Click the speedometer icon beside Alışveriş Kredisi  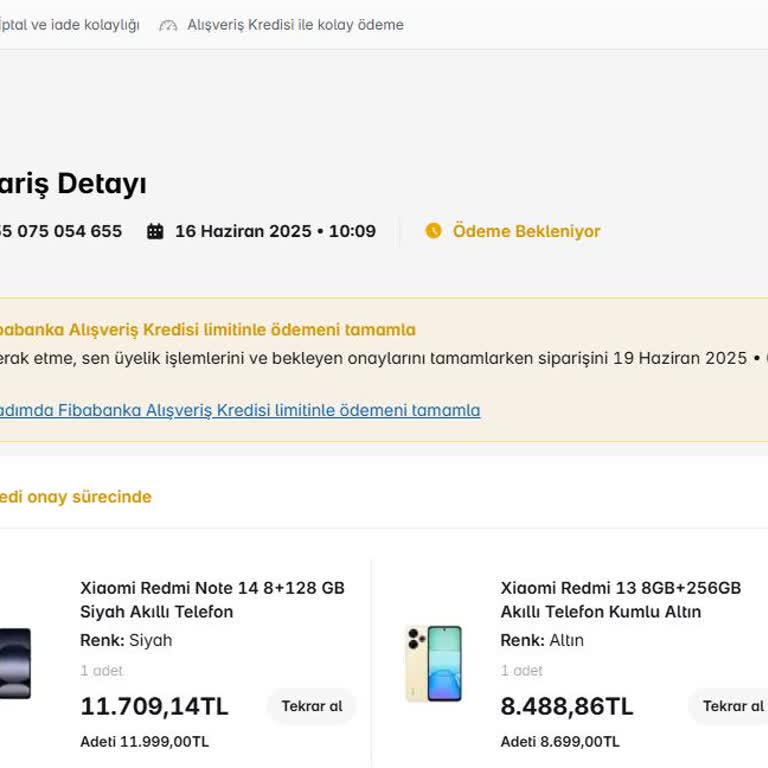point(168,25)
